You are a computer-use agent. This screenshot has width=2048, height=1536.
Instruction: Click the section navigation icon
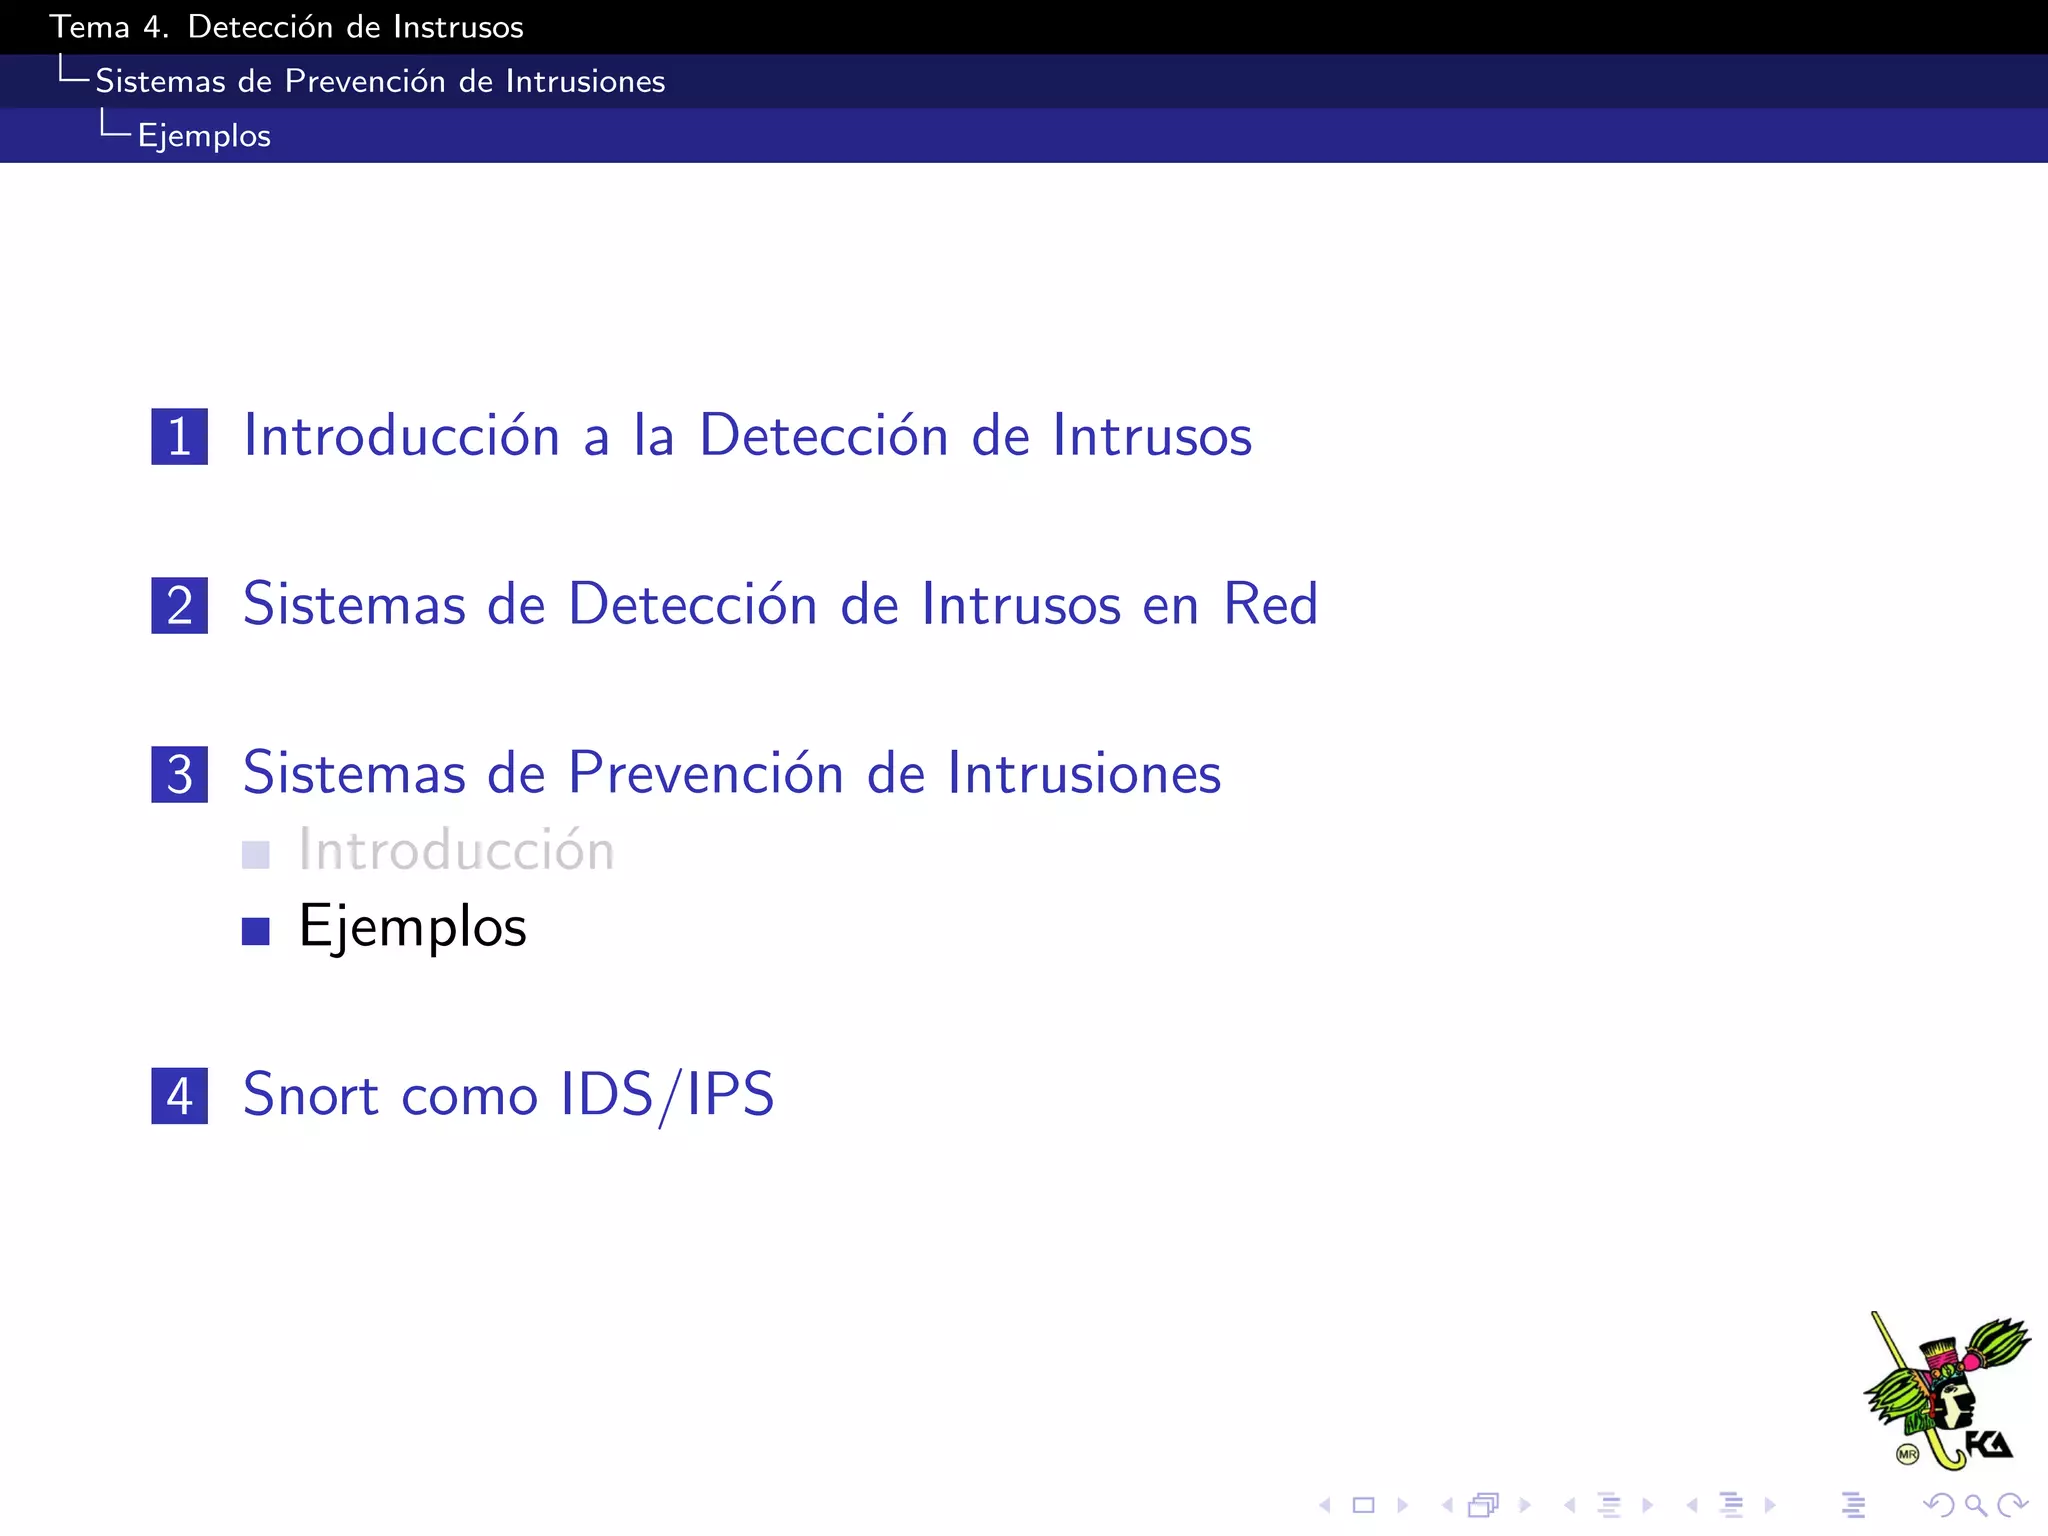(1731, 1505)
